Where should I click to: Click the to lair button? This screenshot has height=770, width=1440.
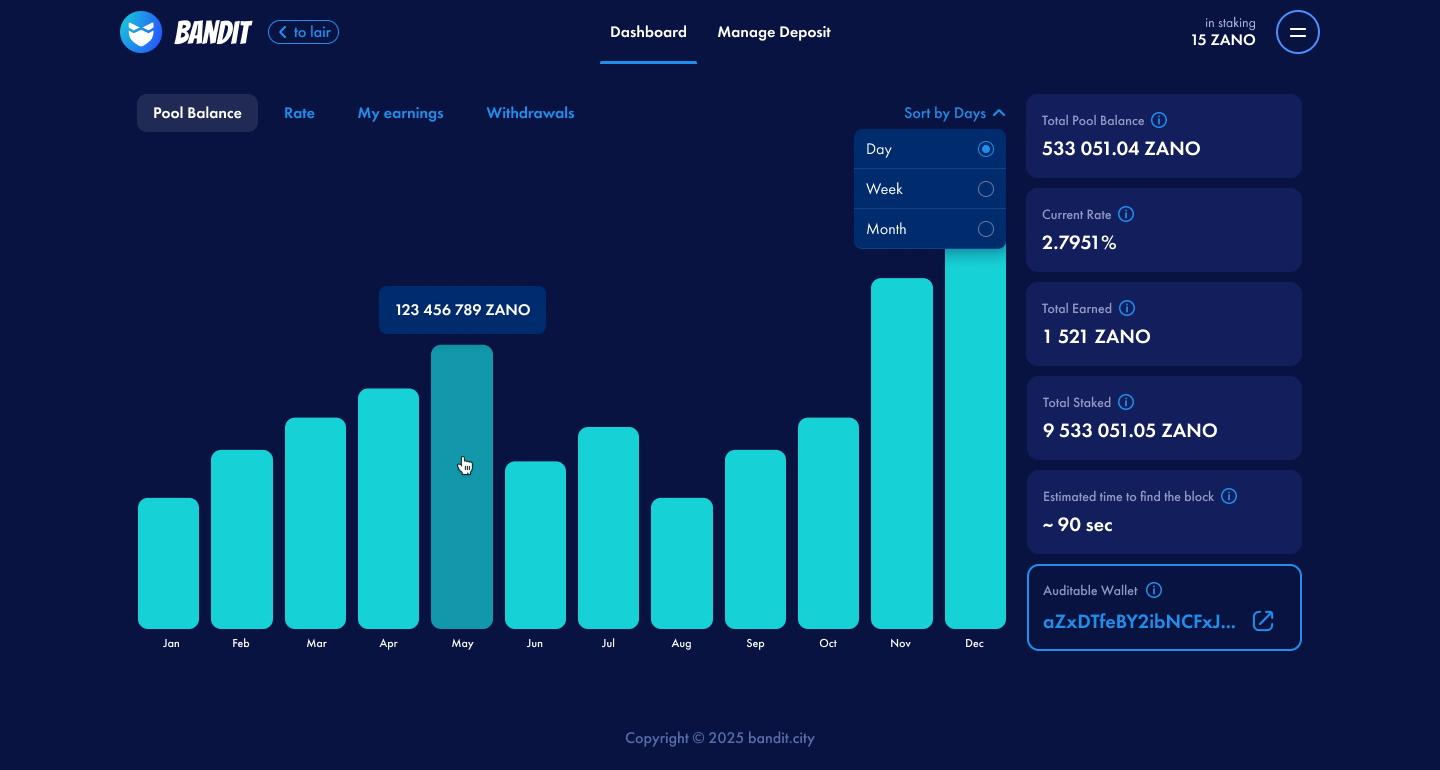303,32
